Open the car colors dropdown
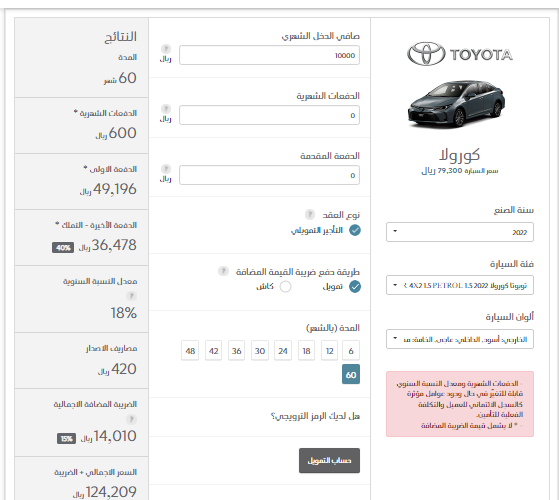559x500 pixels. 460,339
